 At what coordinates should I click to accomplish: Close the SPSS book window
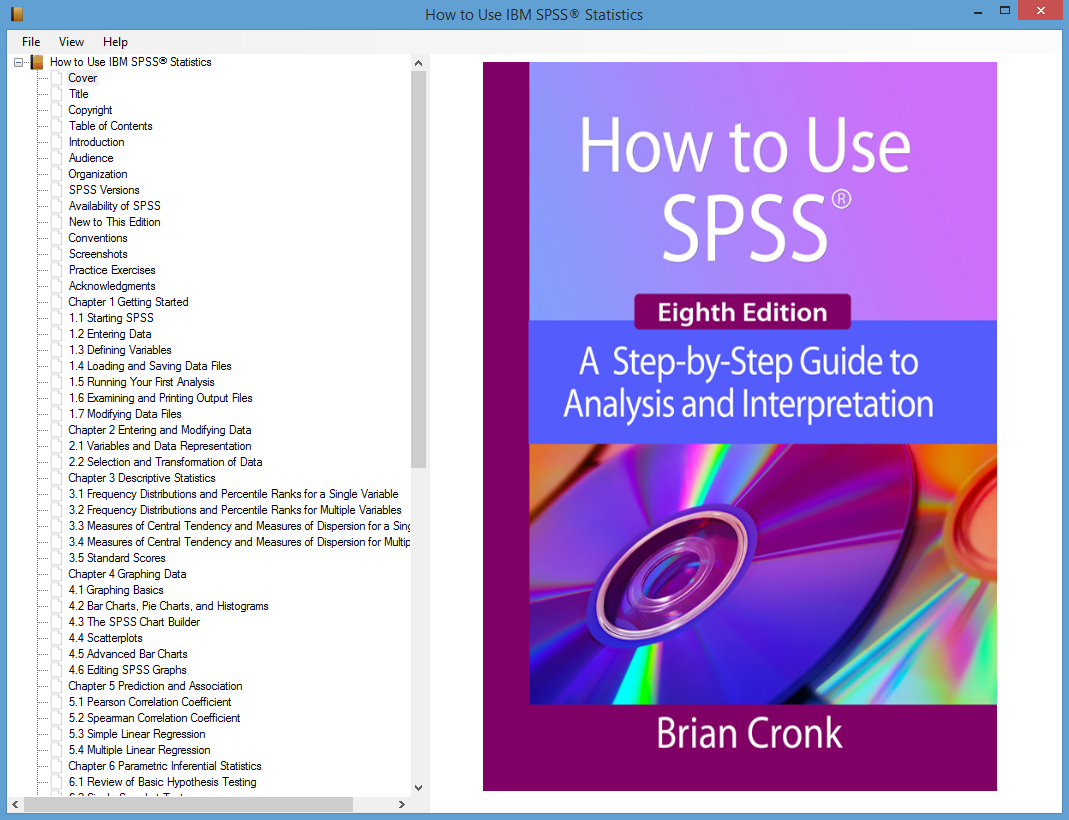[x=1040, y=11]
